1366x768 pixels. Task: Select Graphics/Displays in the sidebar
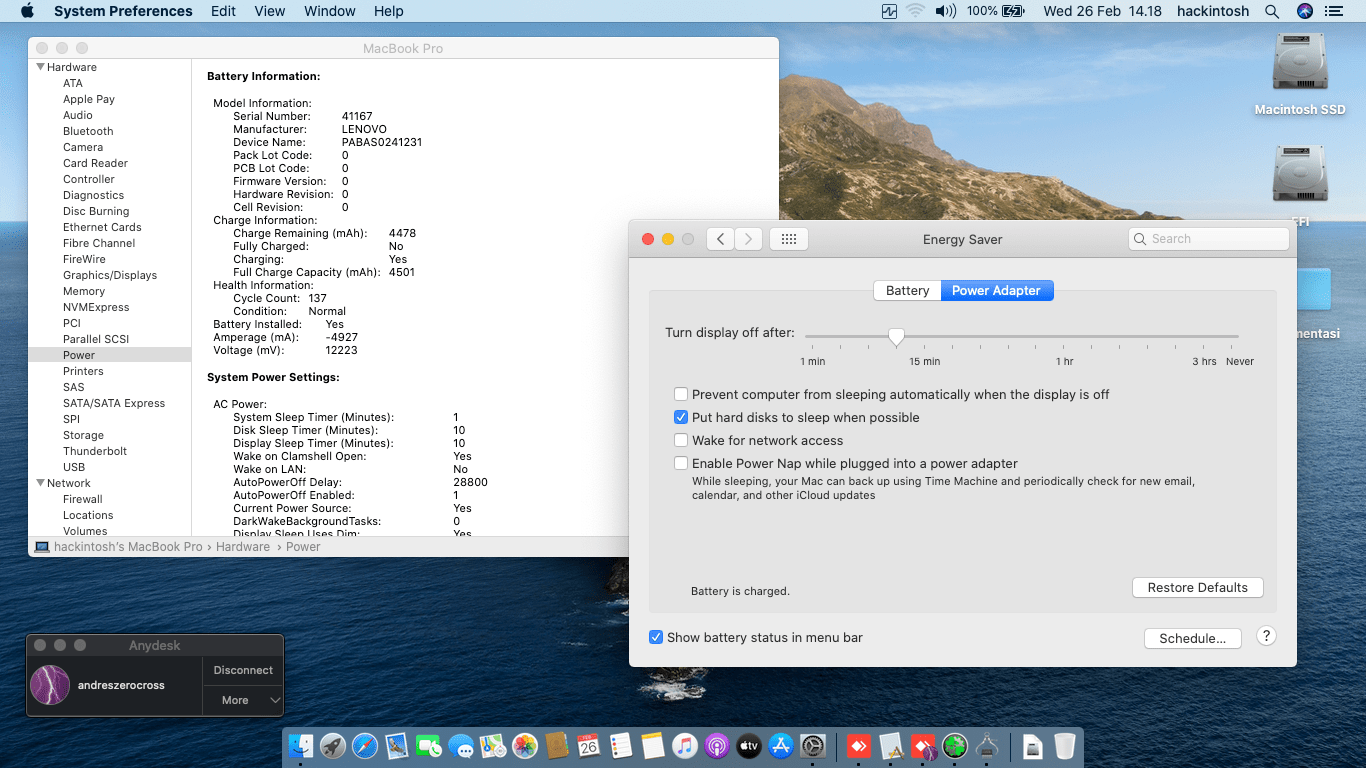110,275
